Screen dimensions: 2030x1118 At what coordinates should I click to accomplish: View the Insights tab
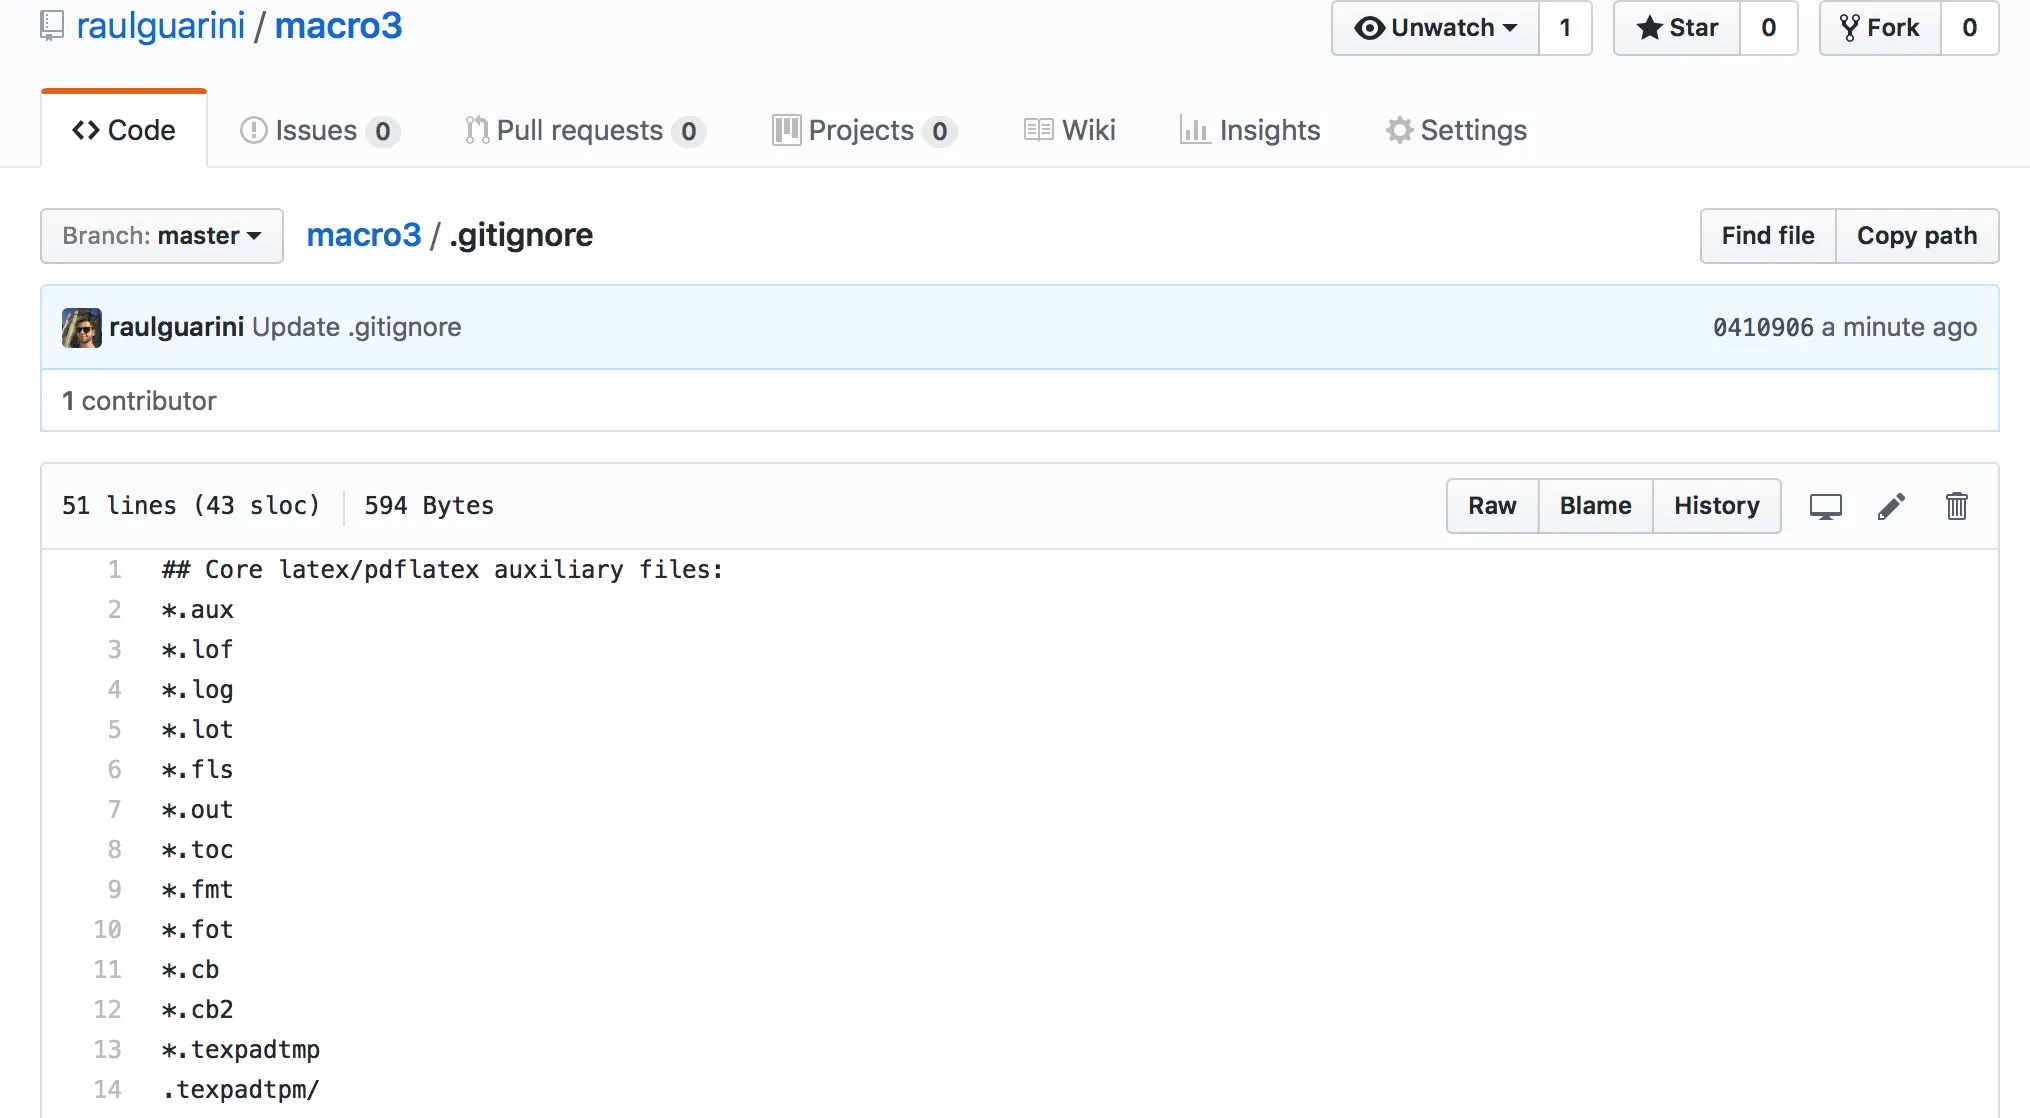coord(1250,131)
